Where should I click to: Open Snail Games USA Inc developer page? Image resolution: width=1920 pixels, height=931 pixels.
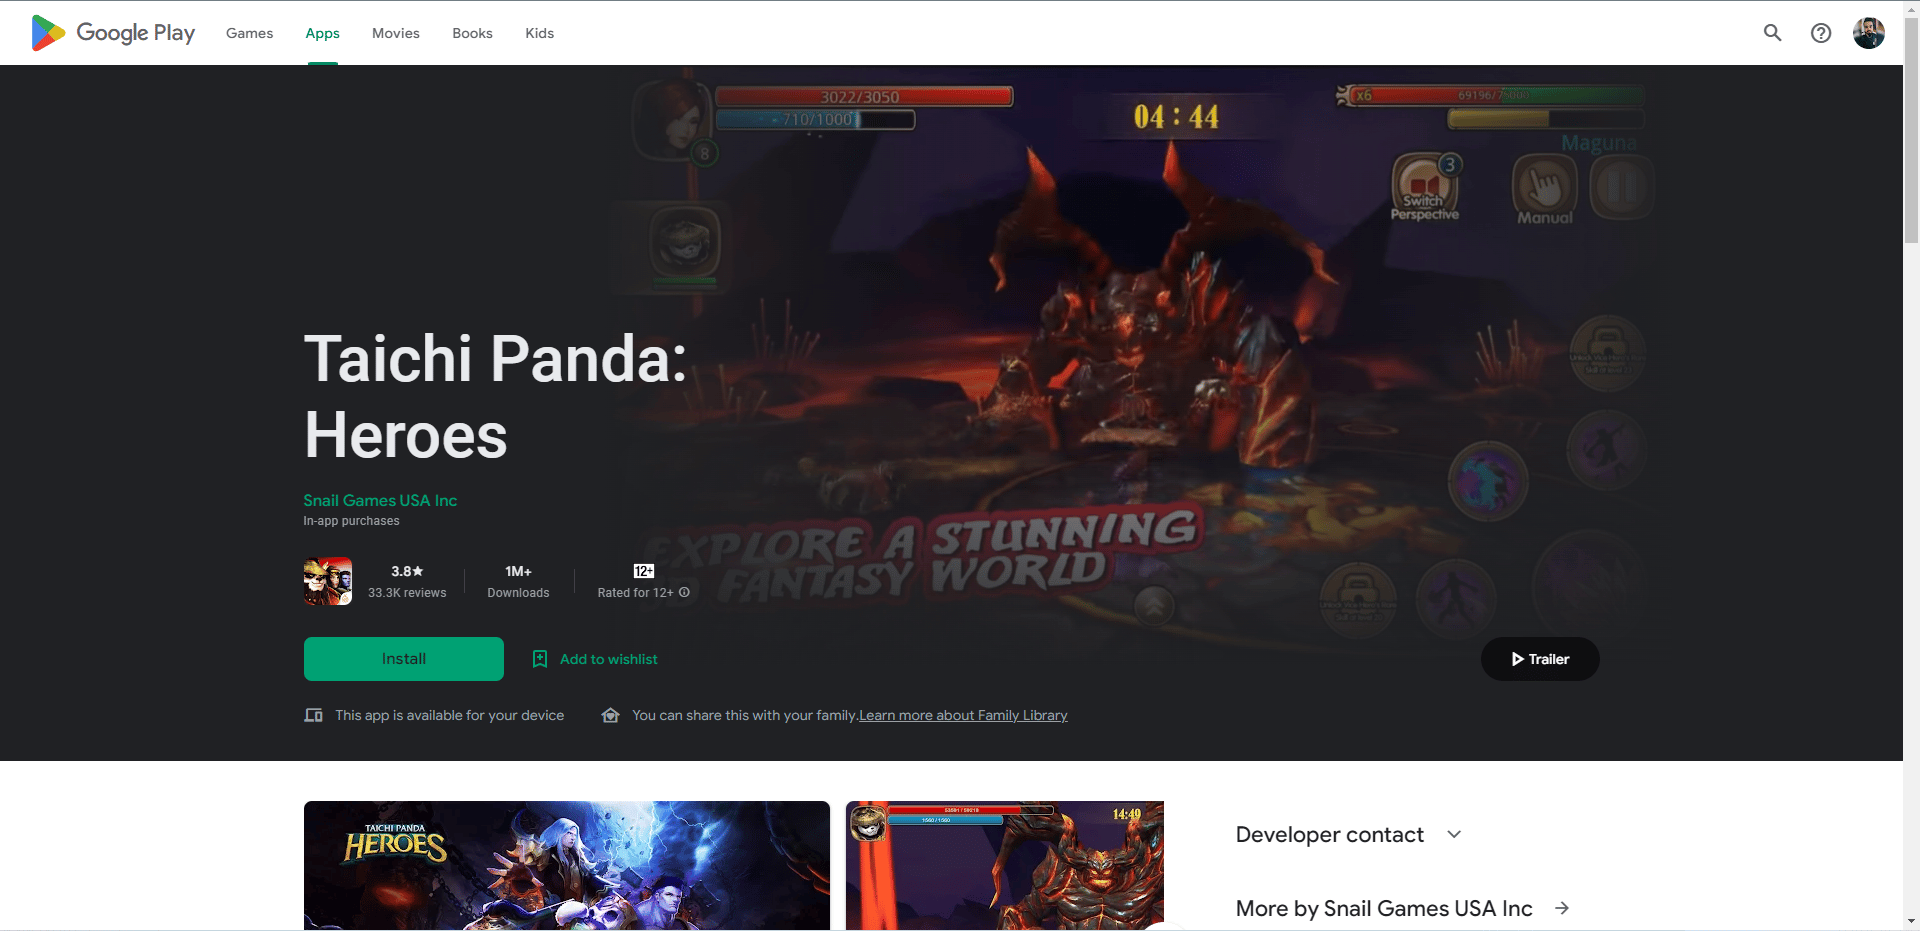(x=380, y=500)
